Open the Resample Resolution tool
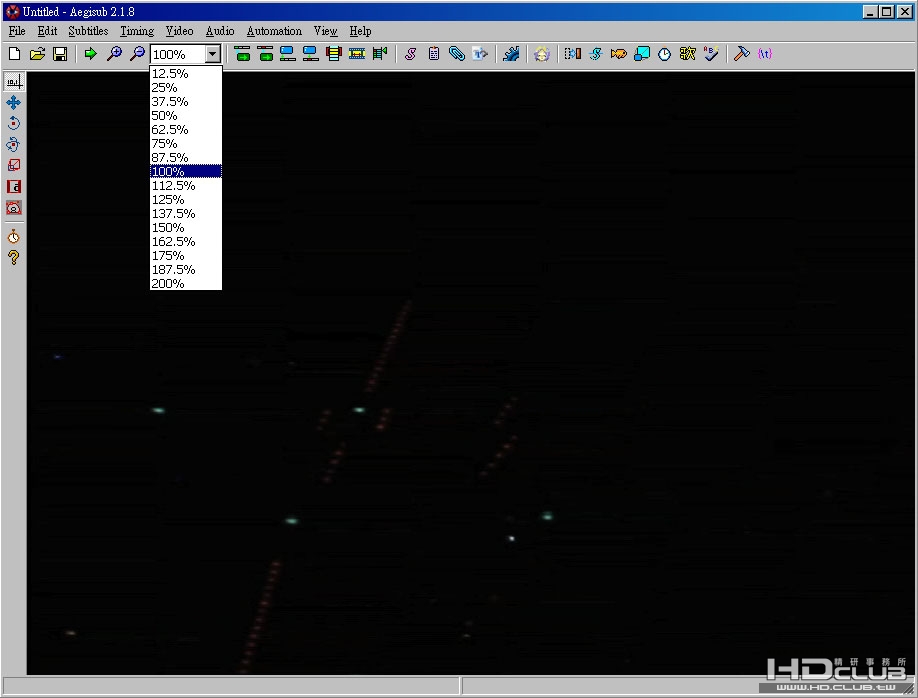This screenshot has height=698, width=918. (642, 54)
